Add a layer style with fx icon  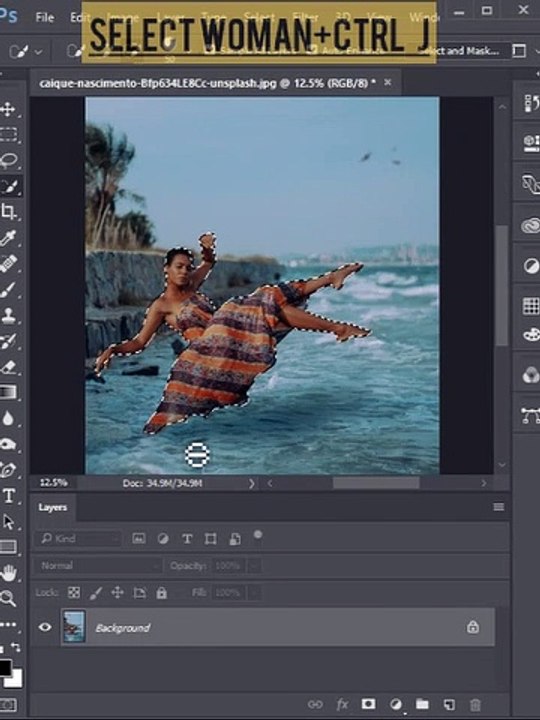342,704
